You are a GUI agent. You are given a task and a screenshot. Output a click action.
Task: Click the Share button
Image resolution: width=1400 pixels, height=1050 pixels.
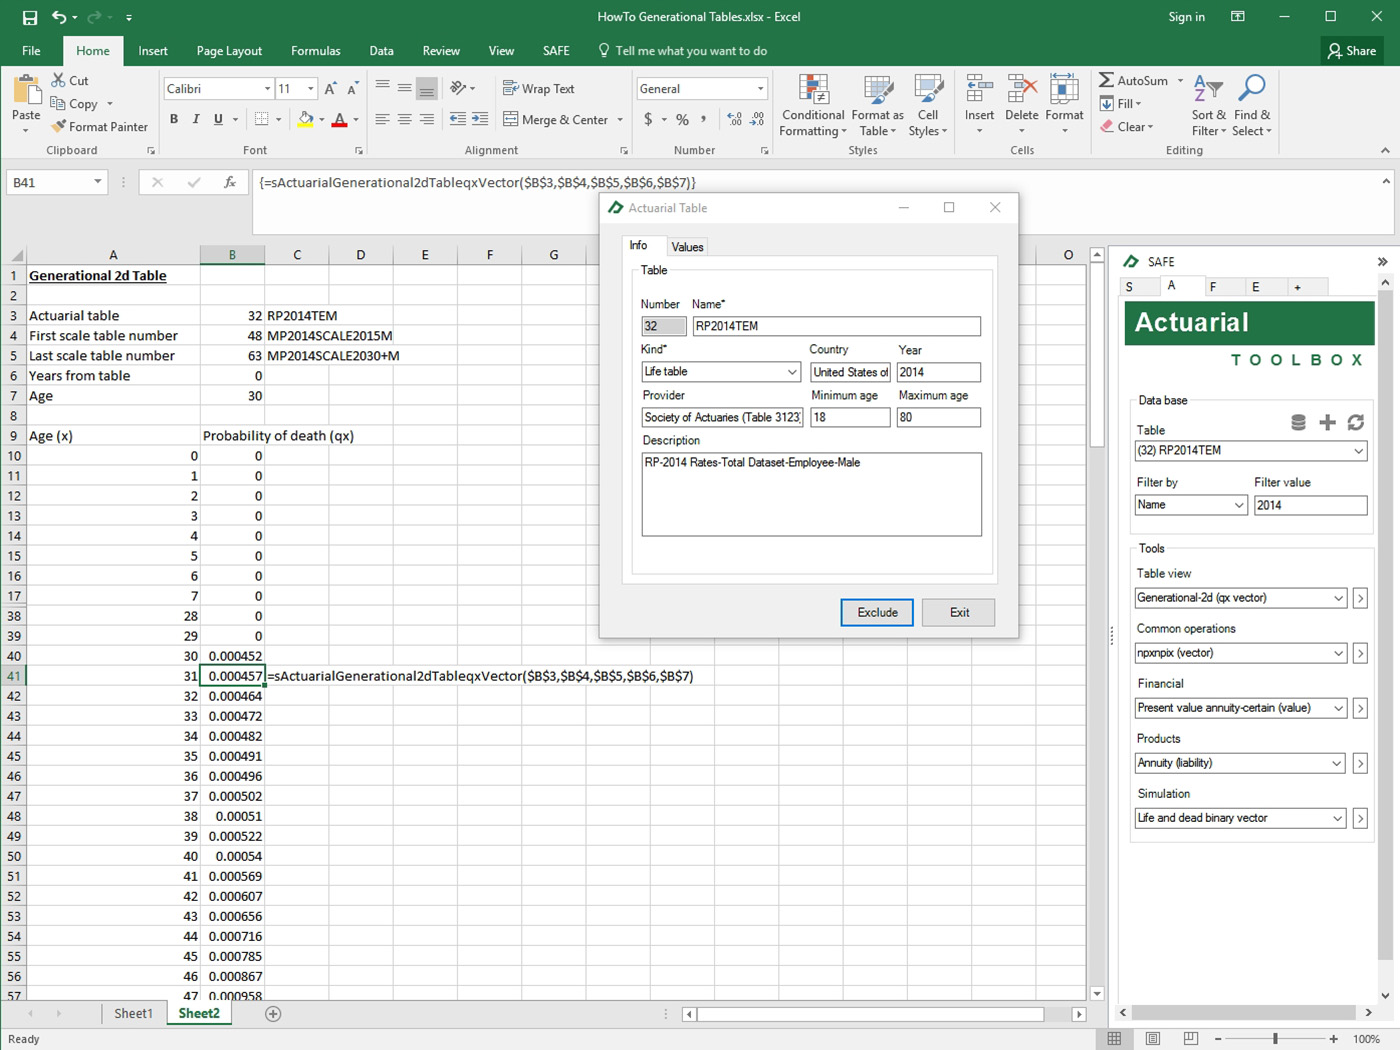(x=1351, y=51)
